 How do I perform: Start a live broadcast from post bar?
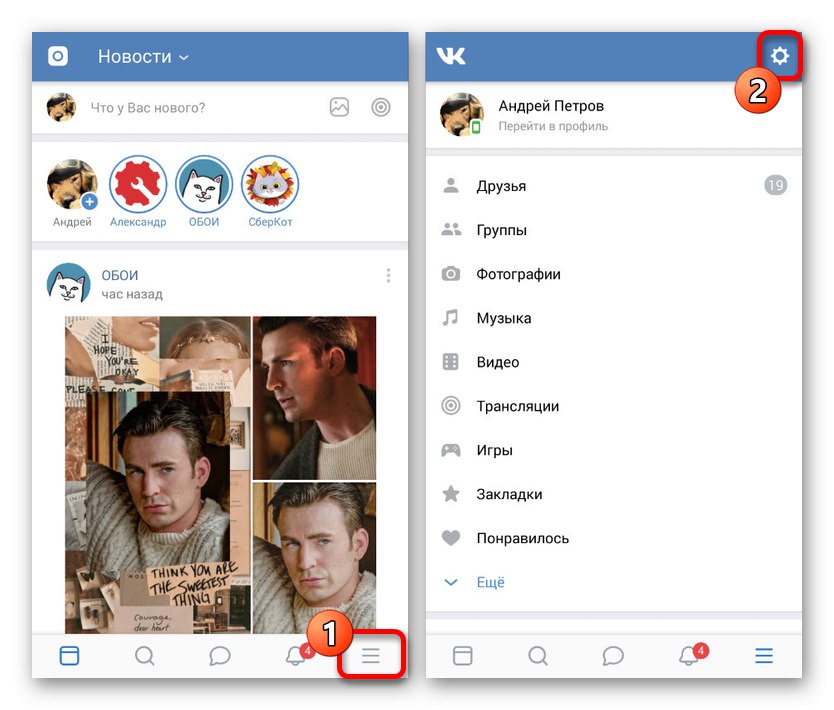coord(381,107)
